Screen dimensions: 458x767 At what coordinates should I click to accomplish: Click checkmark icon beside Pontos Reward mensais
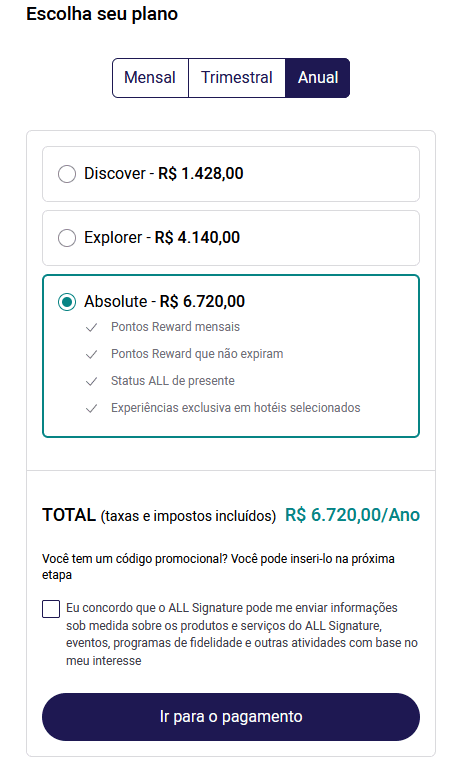click(92, 327)
